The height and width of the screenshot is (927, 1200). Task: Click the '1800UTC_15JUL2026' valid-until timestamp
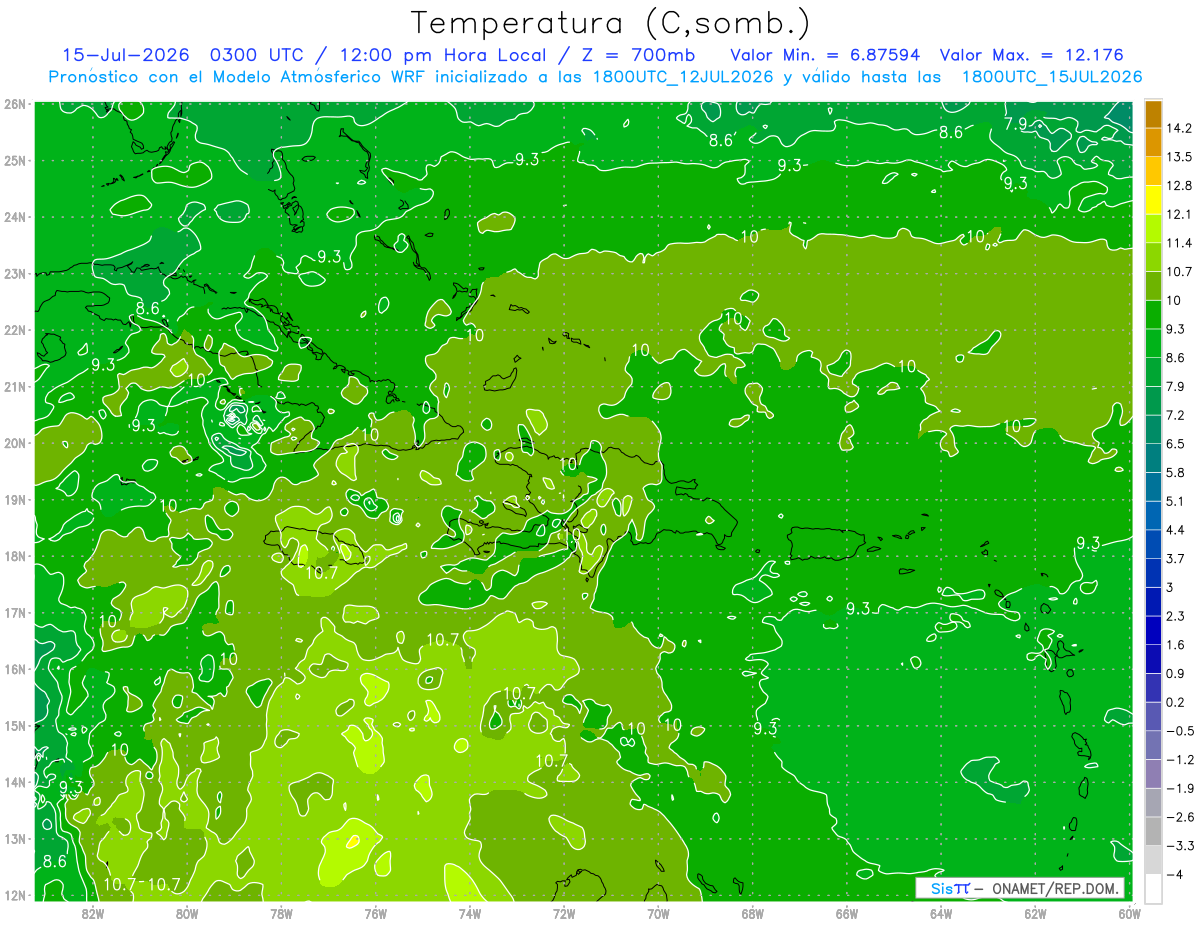click(1052, 77)
